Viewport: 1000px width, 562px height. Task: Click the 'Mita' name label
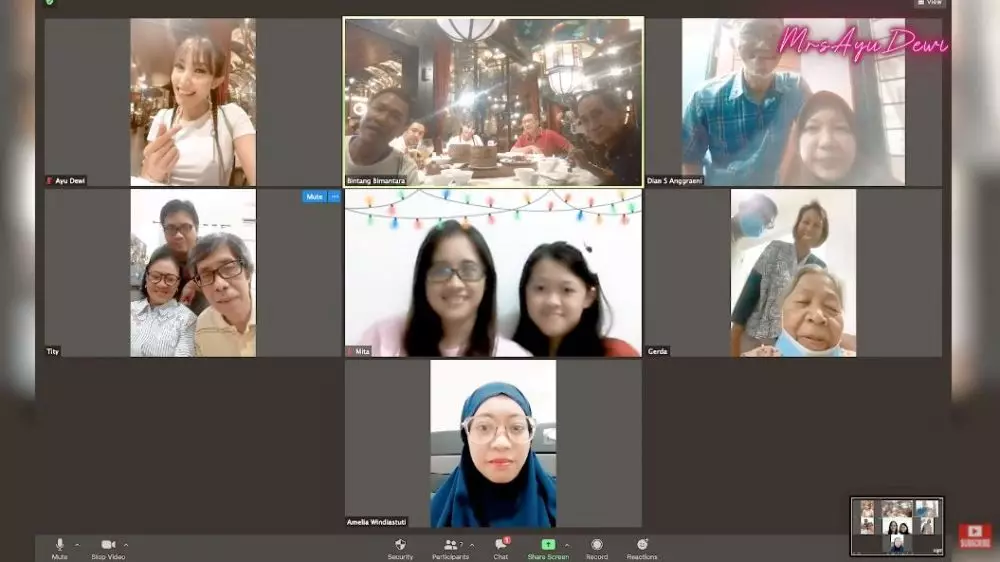(x=359, y=351)
